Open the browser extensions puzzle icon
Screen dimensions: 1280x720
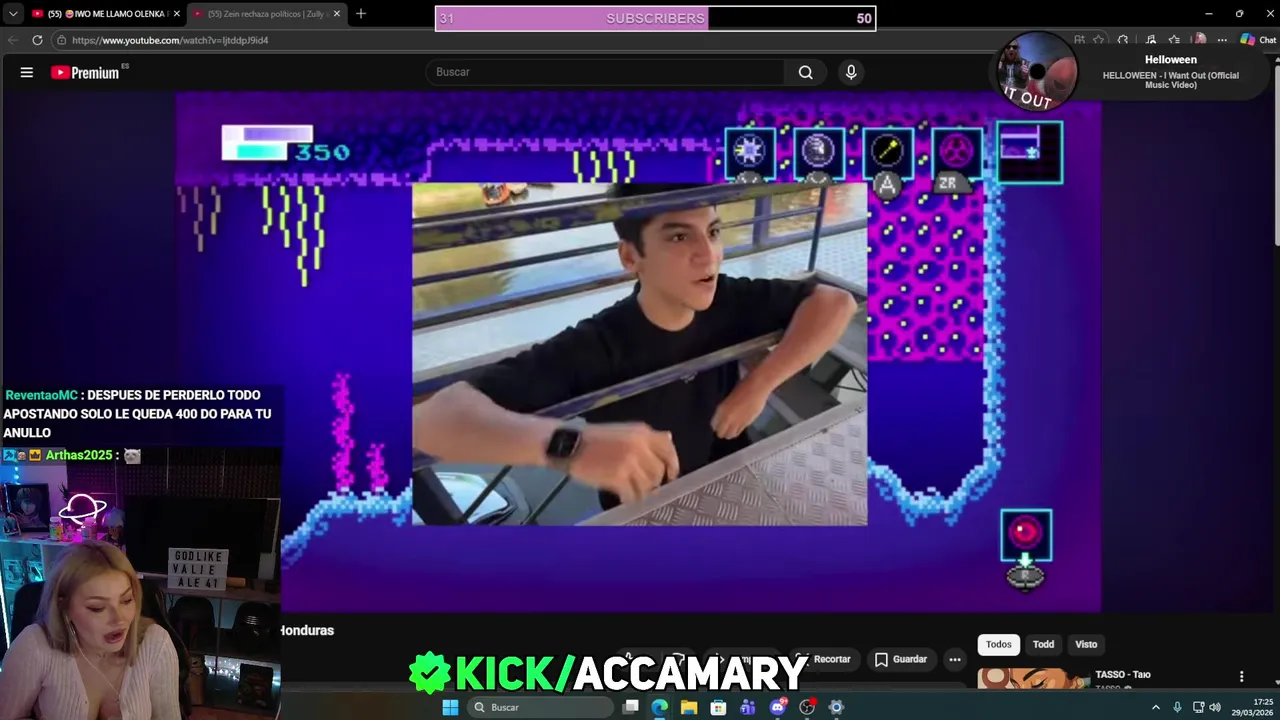pos(1123,40)
